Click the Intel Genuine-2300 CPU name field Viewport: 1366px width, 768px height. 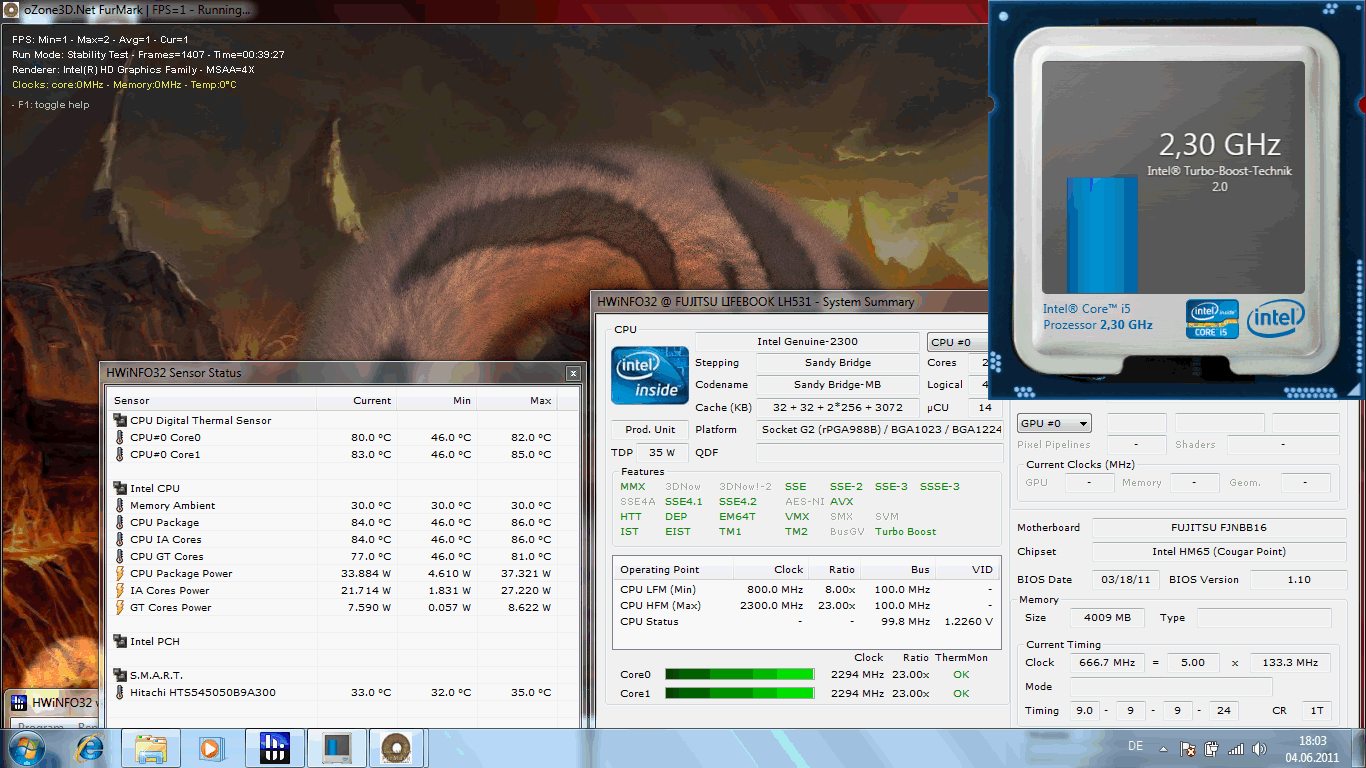pyautogui.click(x=807, y=342)
